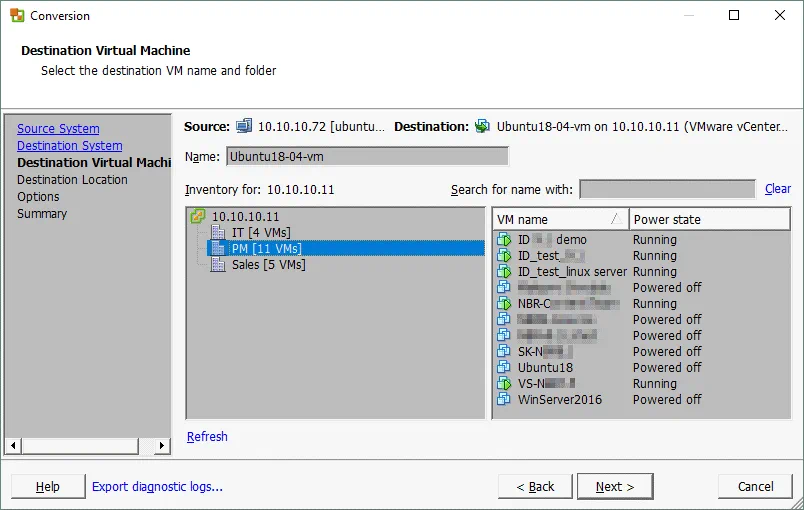Select the PM [11 VMs] folder
This screenshot has width=804, height=510.
click(266, 248)
